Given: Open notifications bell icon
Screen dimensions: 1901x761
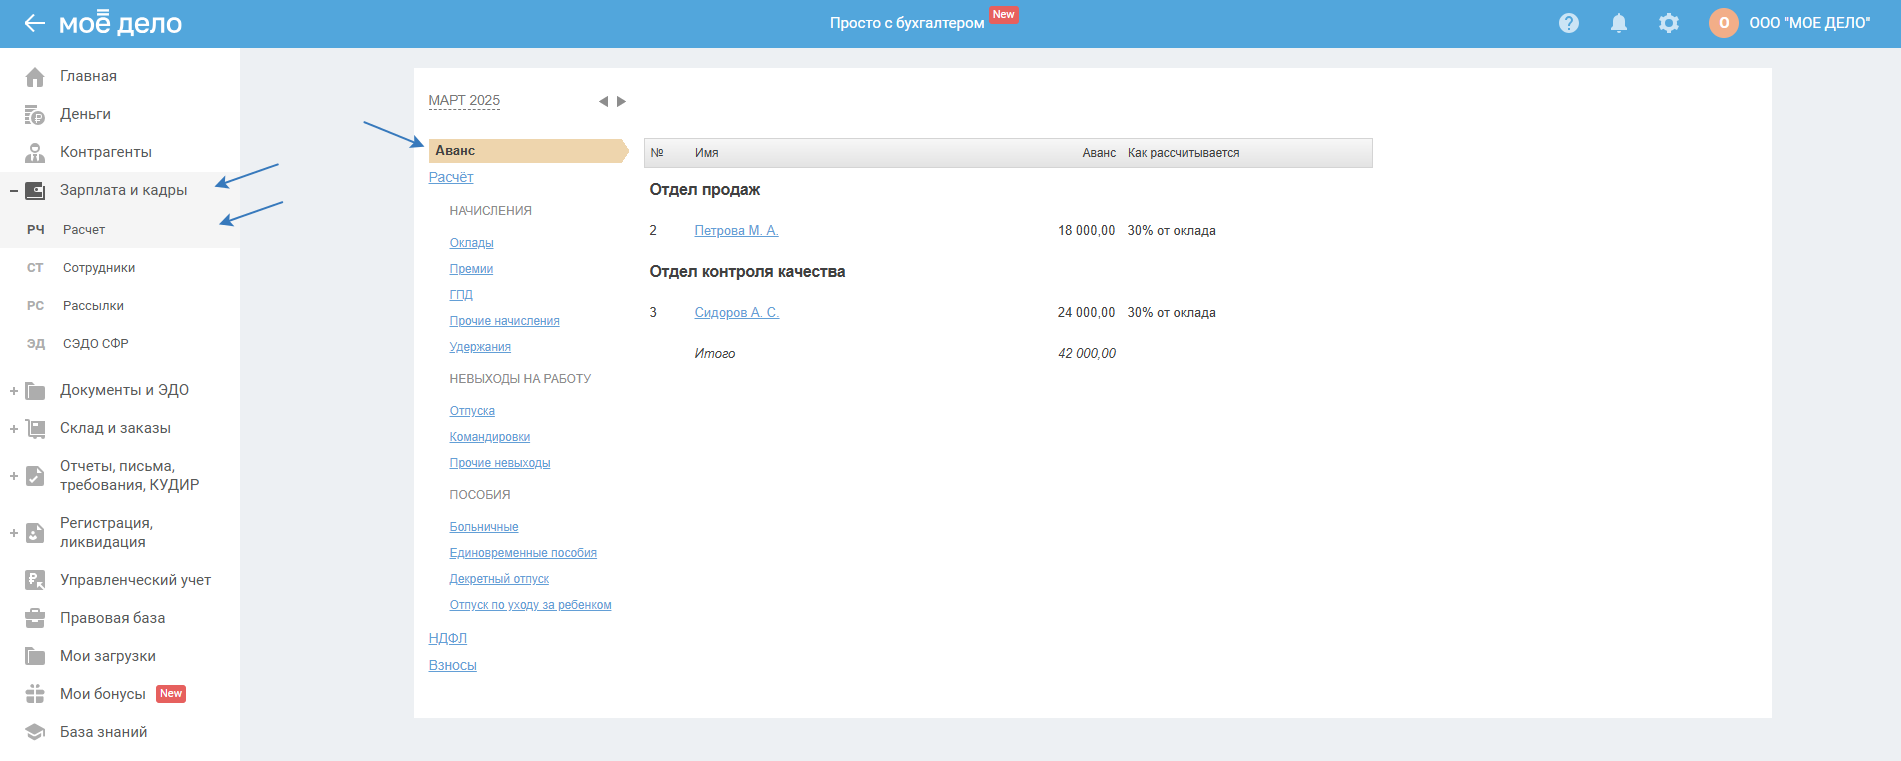Looking at the screenshot, I should pyautogui.click(x=1618, y=23).
